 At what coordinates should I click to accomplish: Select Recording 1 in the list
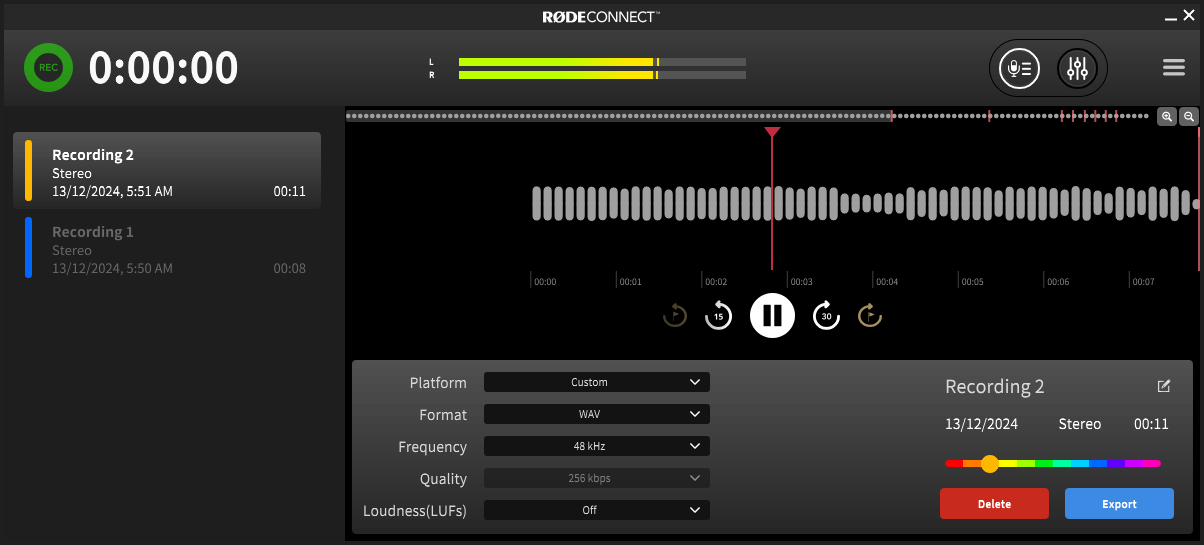(167, 248)
